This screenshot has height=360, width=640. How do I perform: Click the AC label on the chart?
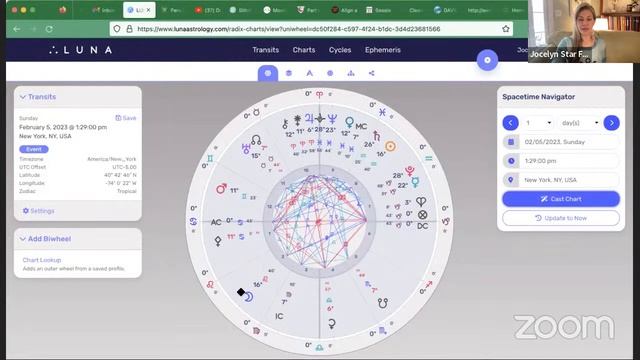point(216,222)
